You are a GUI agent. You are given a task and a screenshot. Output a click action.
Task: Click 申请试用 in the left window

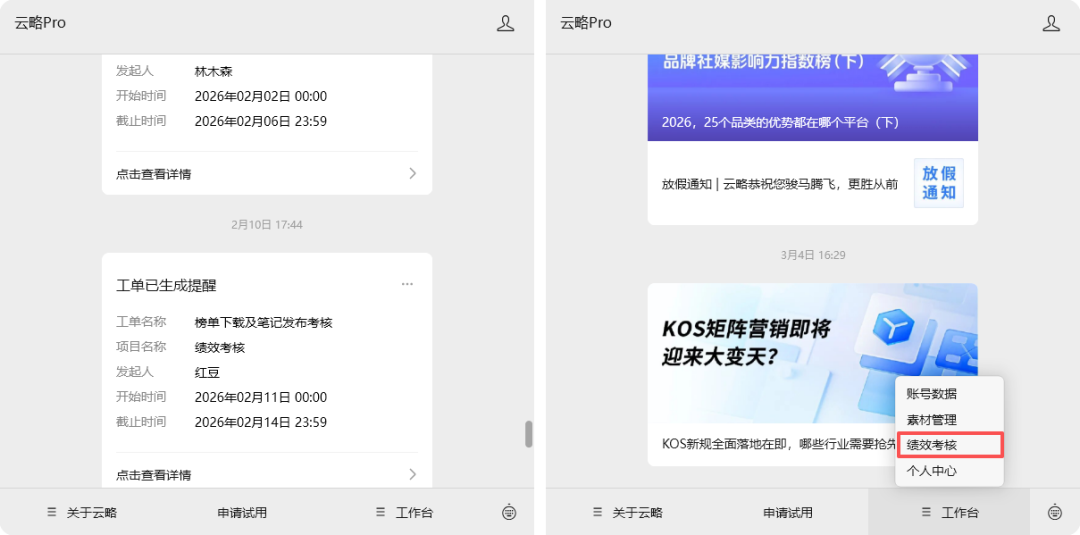[242, 512]
